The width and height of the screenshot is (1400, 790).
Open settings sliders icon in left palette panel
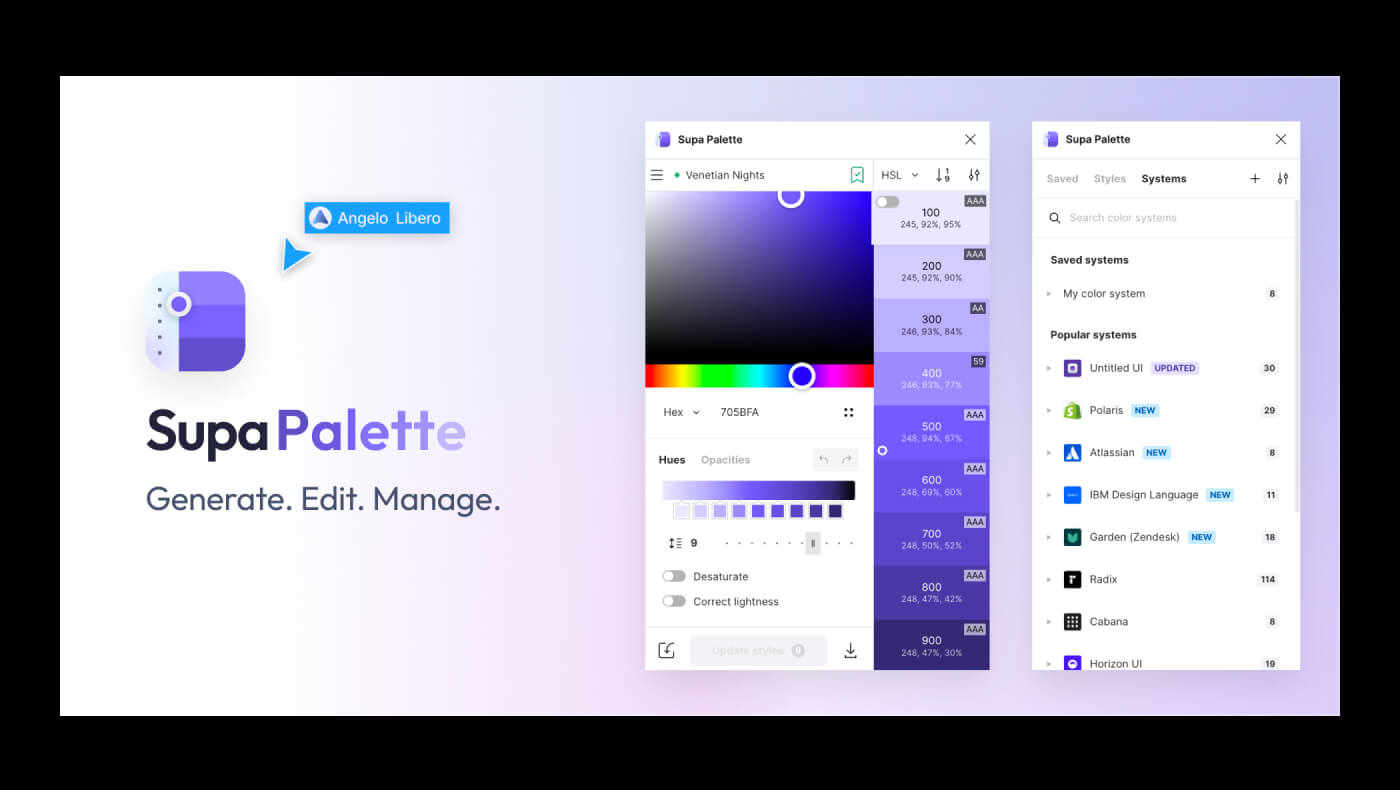click(974, 175)
